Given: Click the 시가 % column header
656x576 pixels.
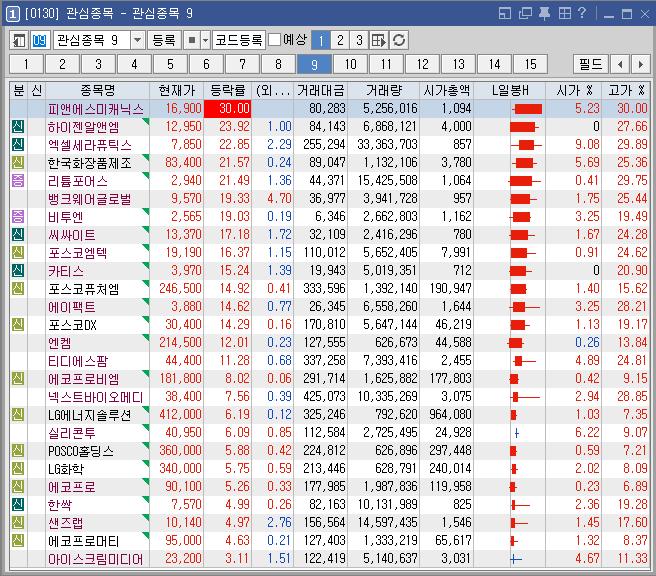Looking at the screenshot, I should coord(574,90).
